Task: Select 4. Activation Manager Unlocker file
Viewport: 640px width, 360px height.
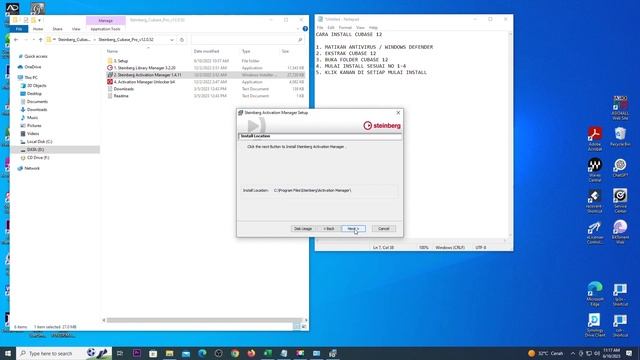Action: tap(144, 82)
